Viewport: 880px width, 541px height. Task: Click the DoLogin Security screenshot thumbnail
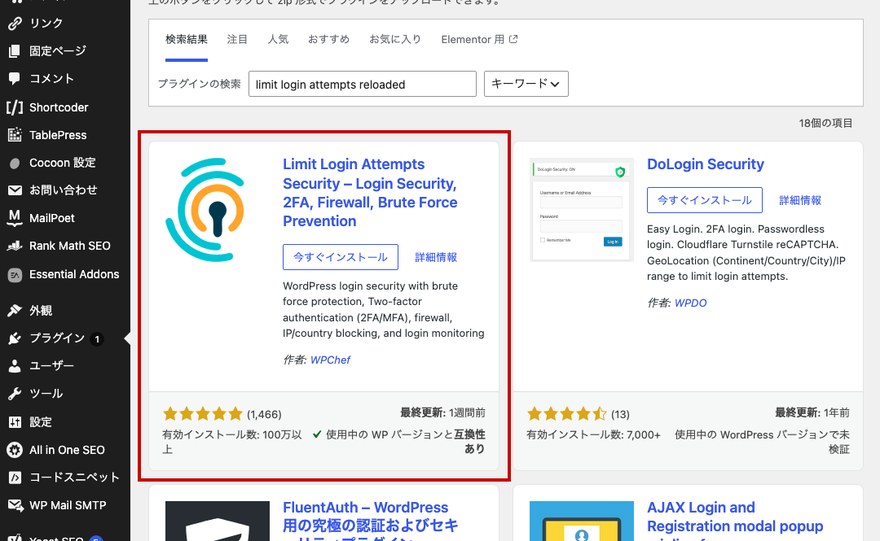(x=581, y=210)
